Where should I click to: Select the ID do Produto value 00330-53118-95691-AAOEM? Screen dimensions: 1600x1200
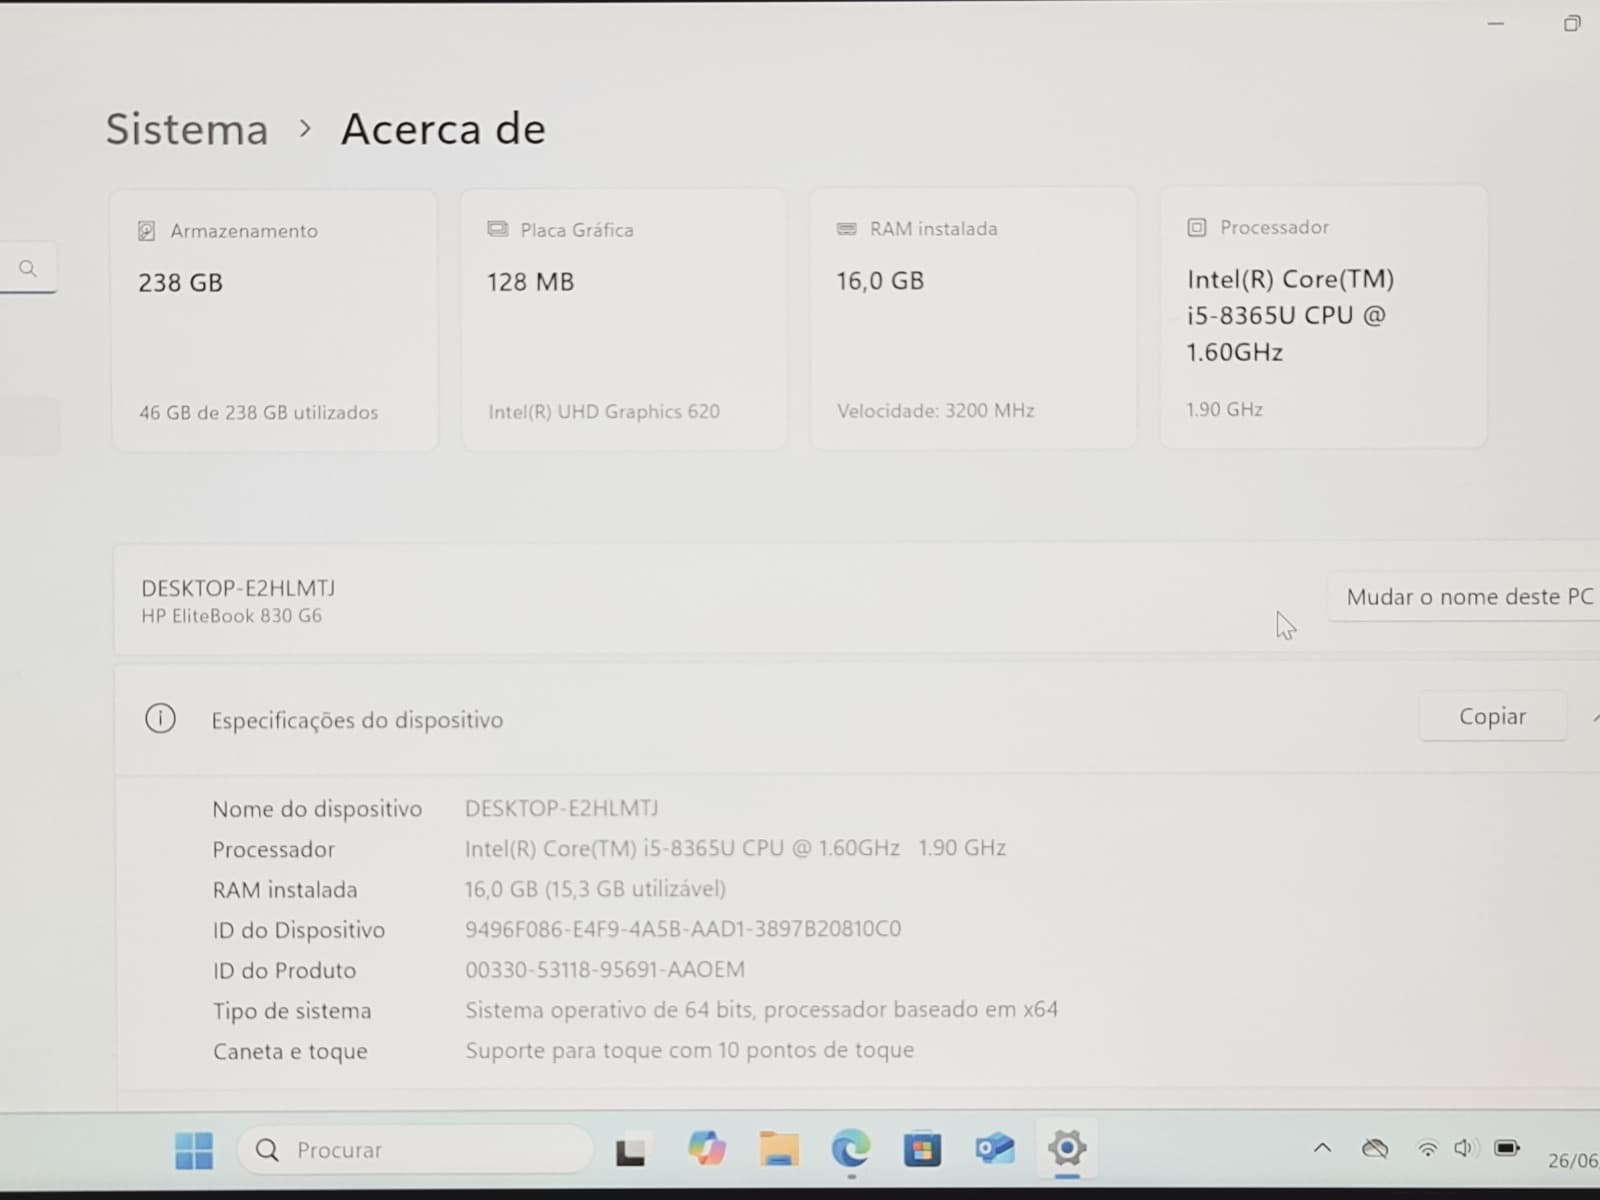click(605, 970)
